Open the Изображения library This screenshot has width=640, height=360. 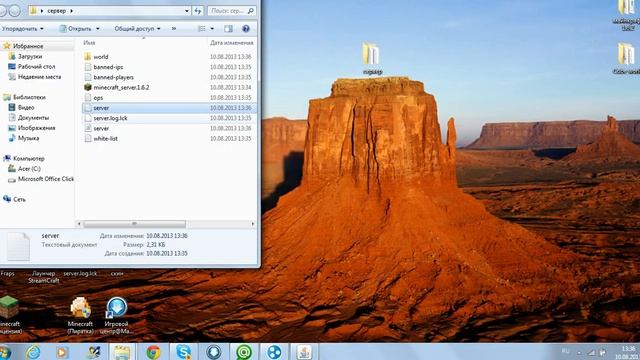tap(36, 128)
